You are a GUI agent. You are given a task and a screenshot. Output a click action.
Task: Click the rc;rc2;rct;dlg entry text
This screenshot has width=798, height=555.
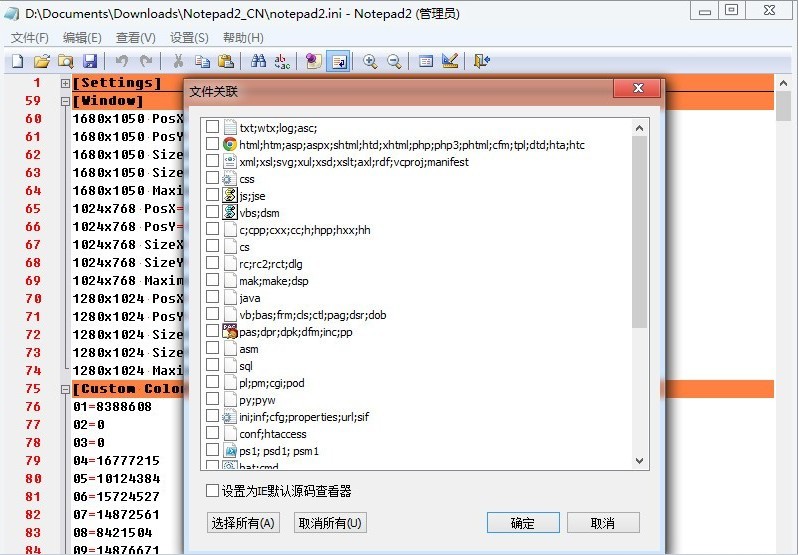[271, 264]
